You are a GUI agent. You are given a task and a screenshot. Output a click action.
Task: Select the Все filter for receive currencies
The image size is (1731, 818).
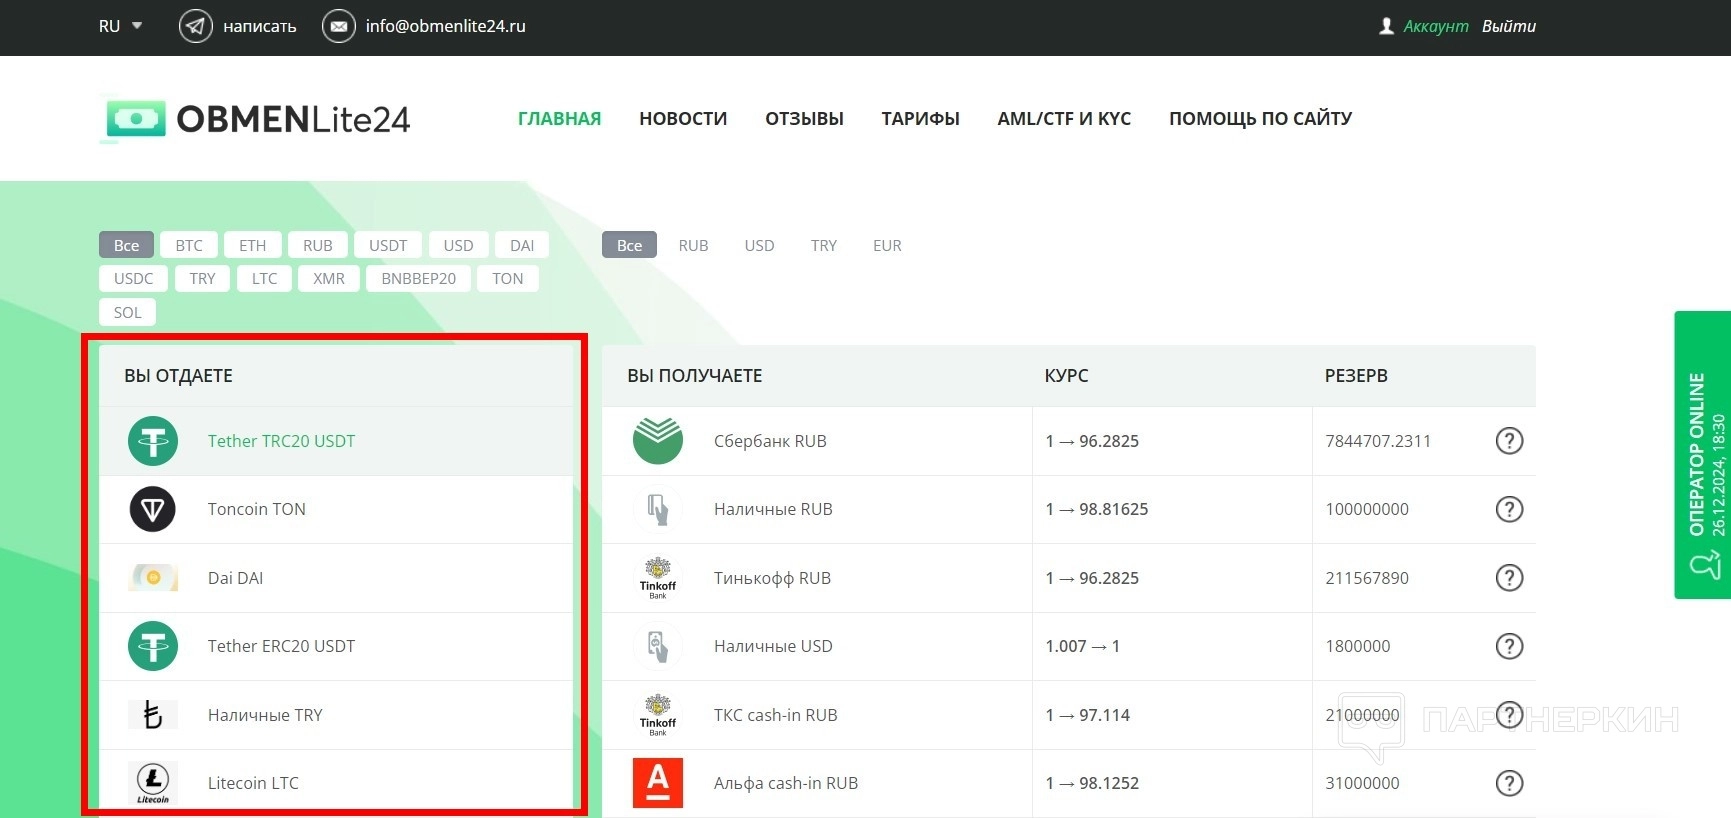(x=630, y=245)
